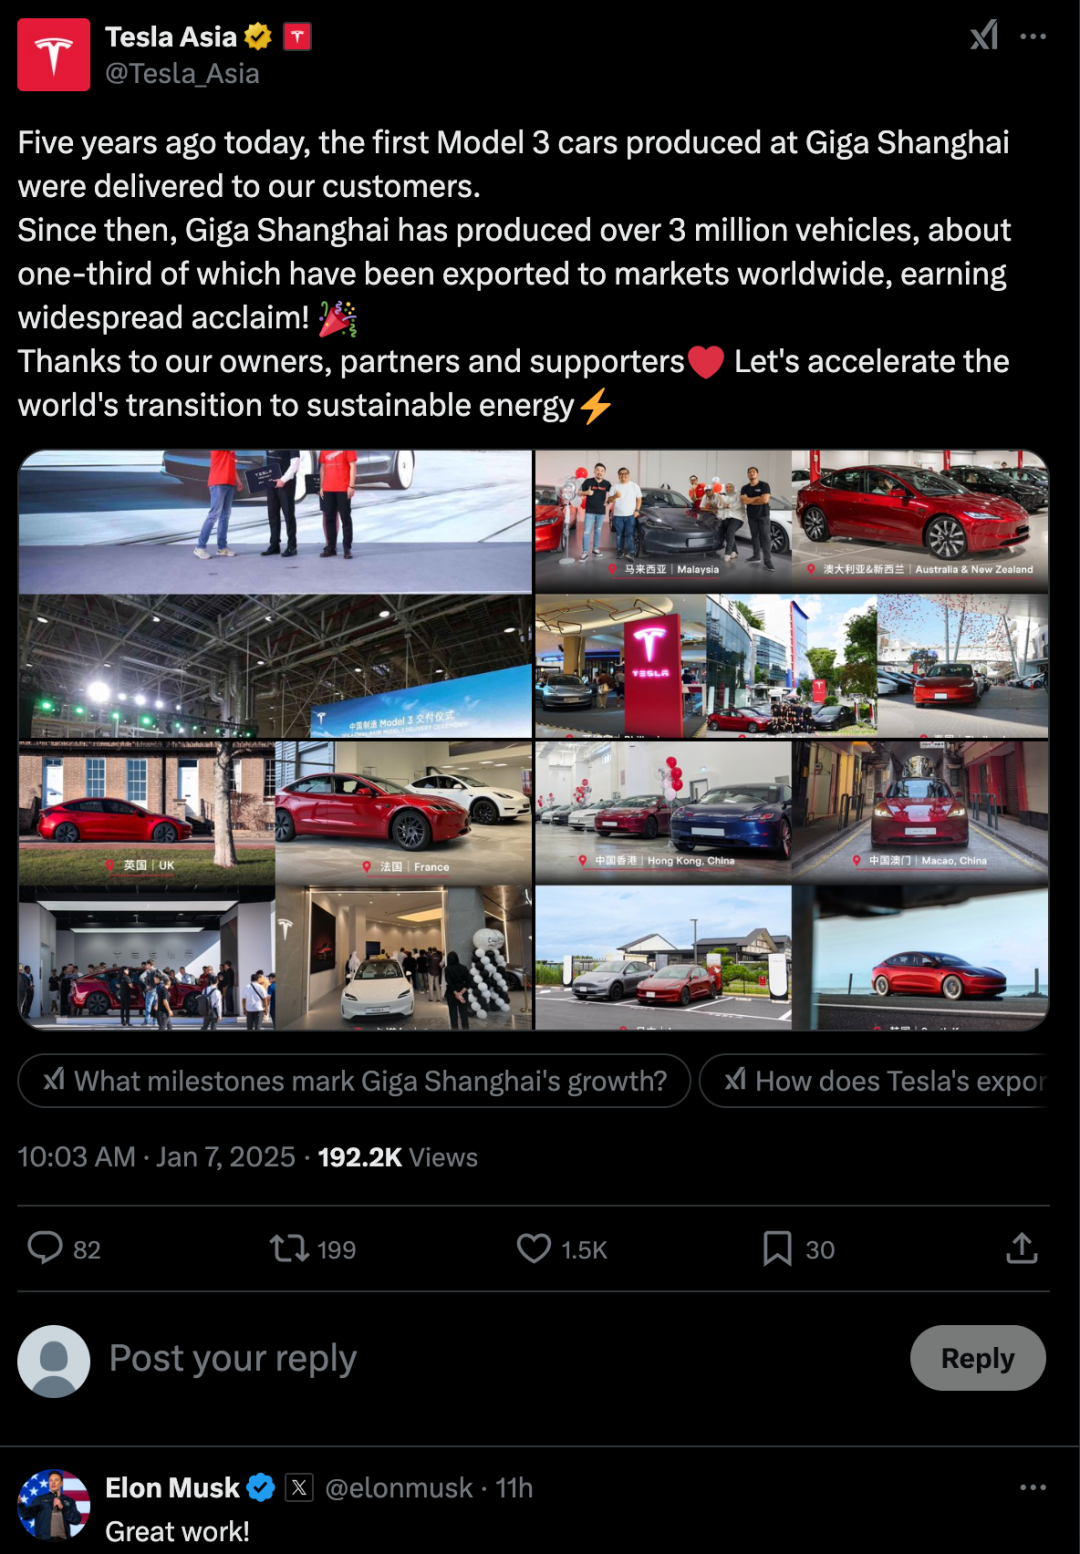1080x1554 pixels.
Task: Repost the Tesla Asia post
Action: tap(290, 1248)
